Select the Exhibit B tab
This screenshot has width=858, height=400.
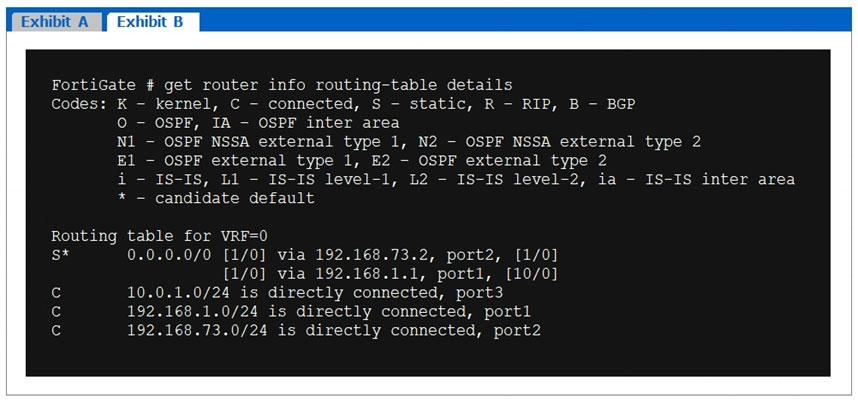150,21
